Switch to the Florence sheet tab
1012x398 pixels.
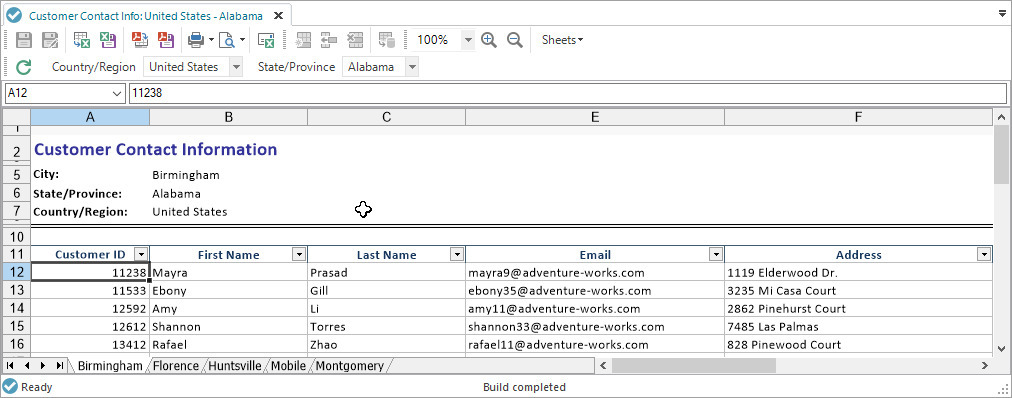176,366
